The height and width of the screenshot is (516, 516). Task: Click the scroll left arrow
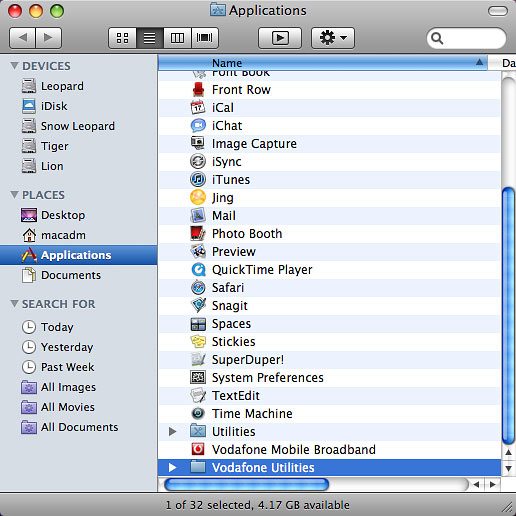476,485
